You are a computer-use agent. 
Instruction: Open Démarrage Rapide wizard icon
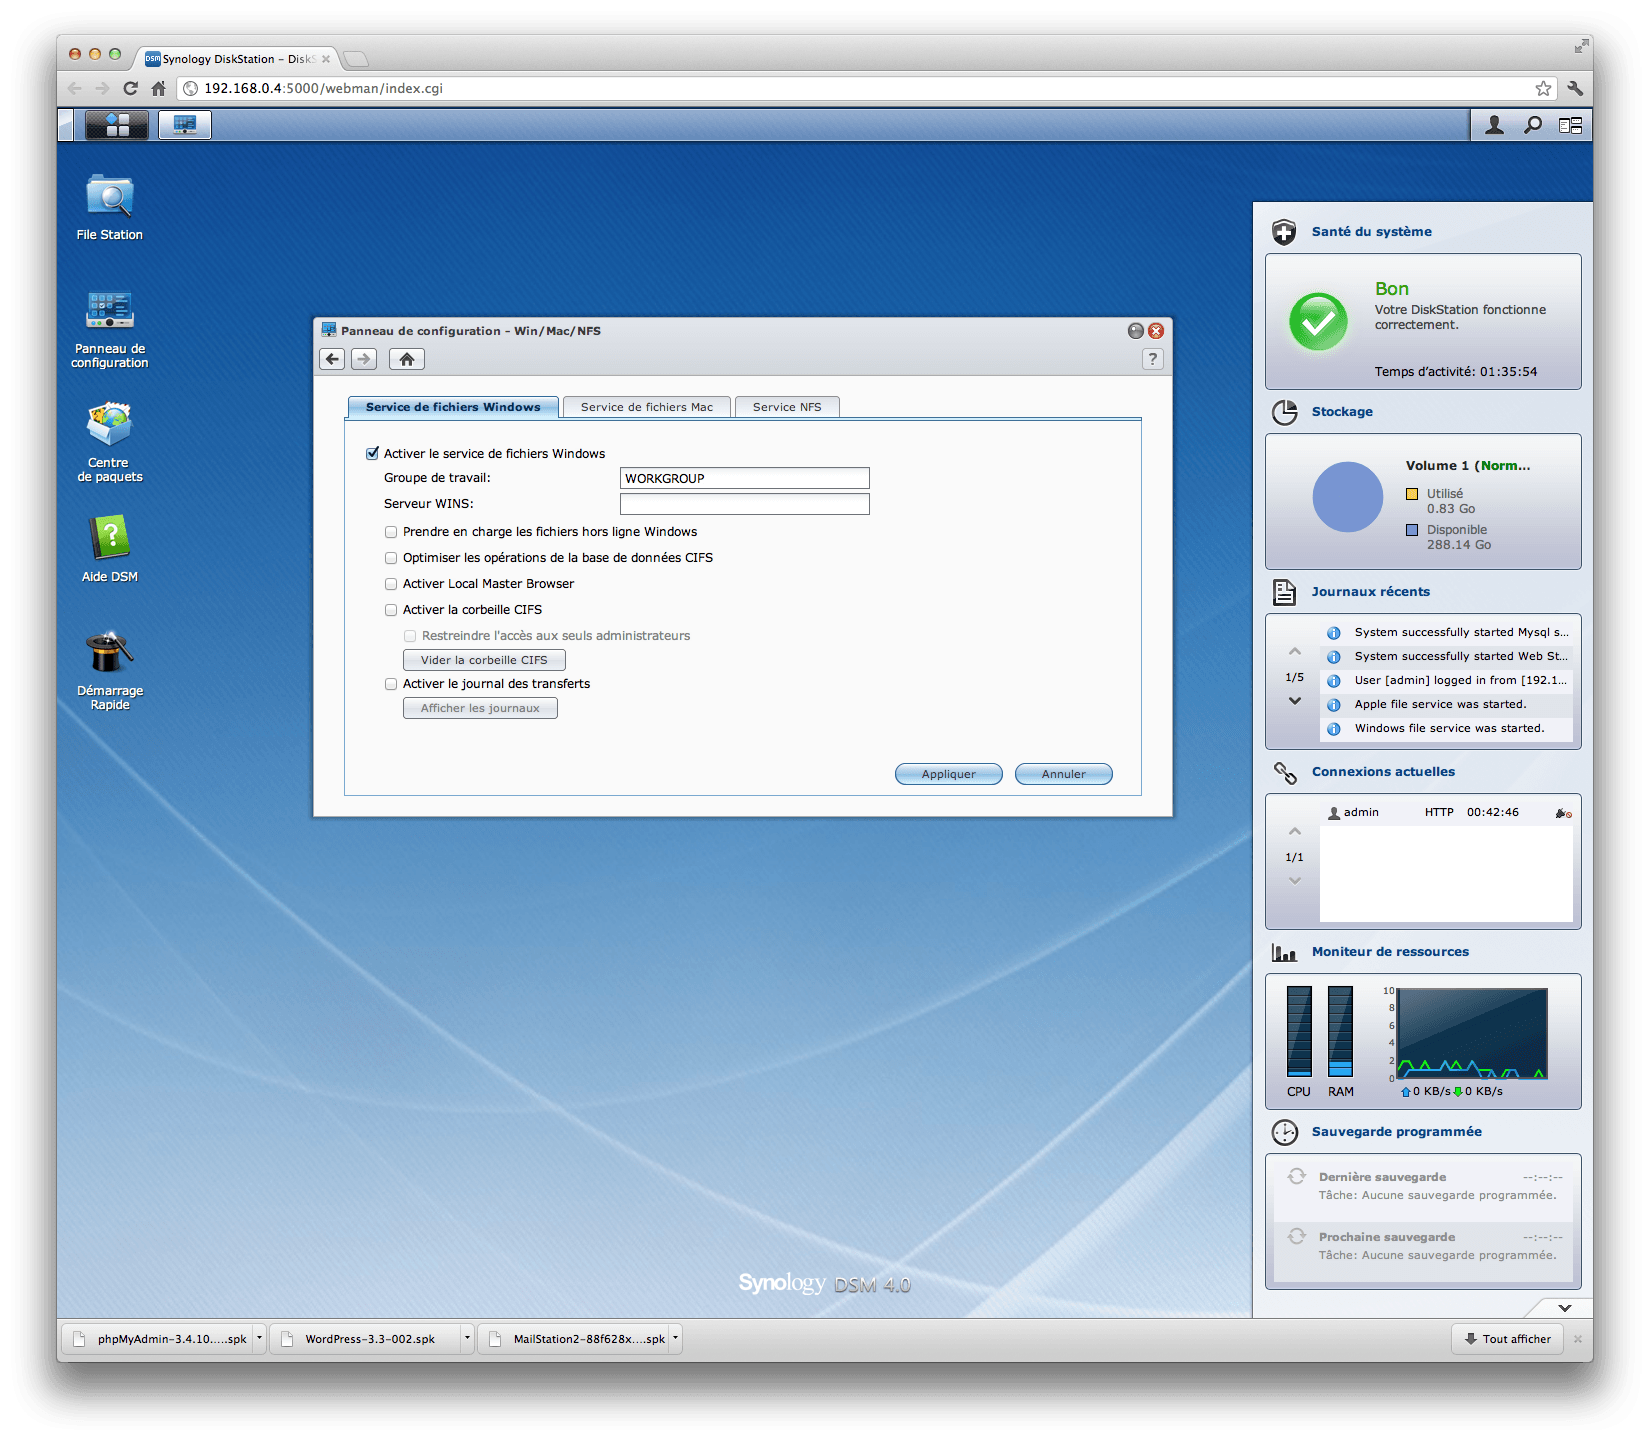pyautogui.click(x=109, y=654)
